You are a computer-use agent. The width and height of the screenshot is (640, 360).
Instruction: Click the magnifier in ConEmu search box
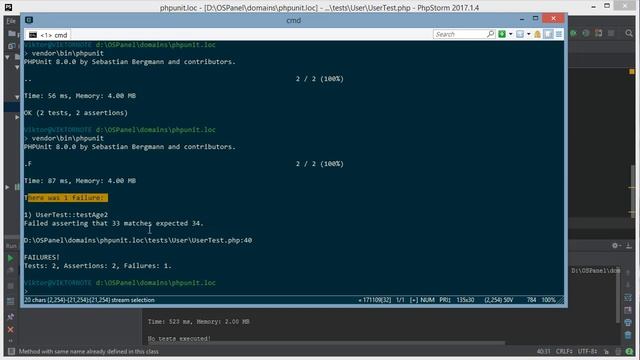point(490,34)
